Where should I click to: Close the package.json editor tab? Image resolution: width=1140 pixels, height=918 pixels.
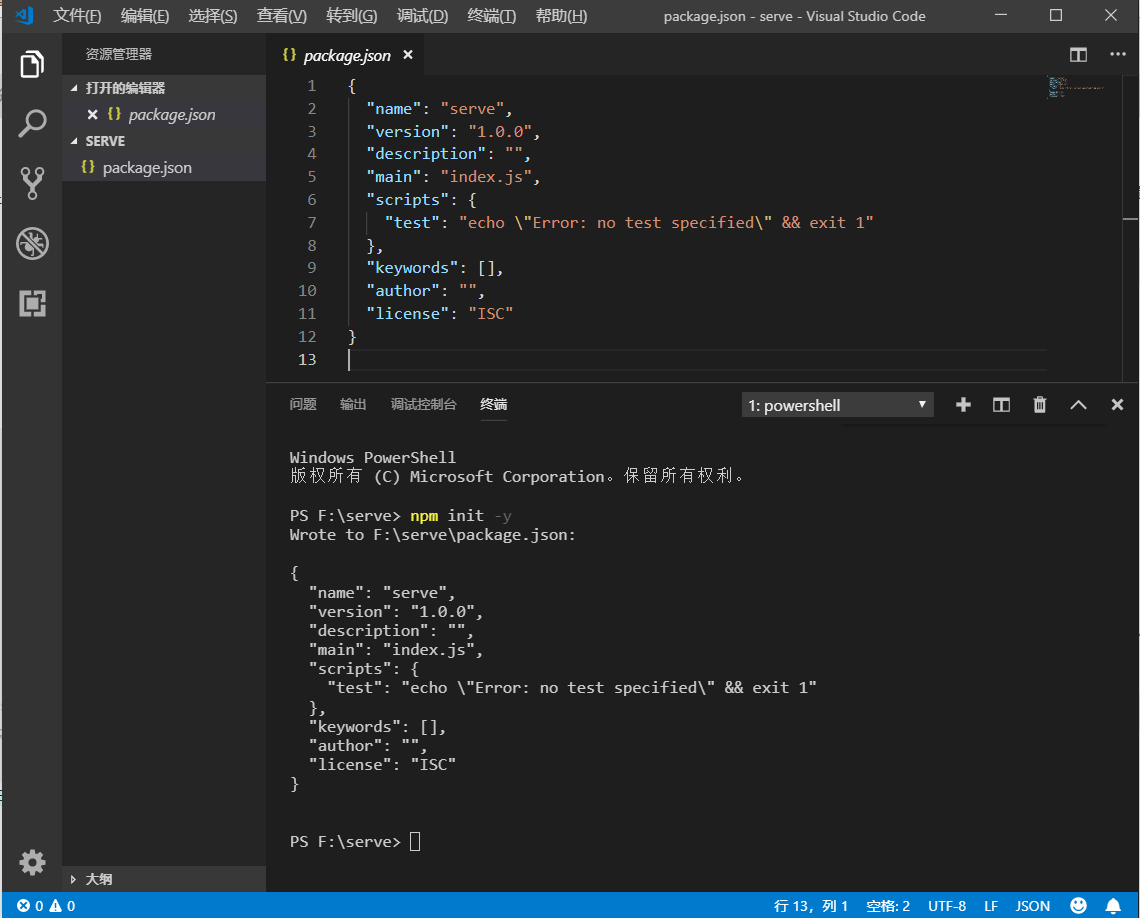408,55
